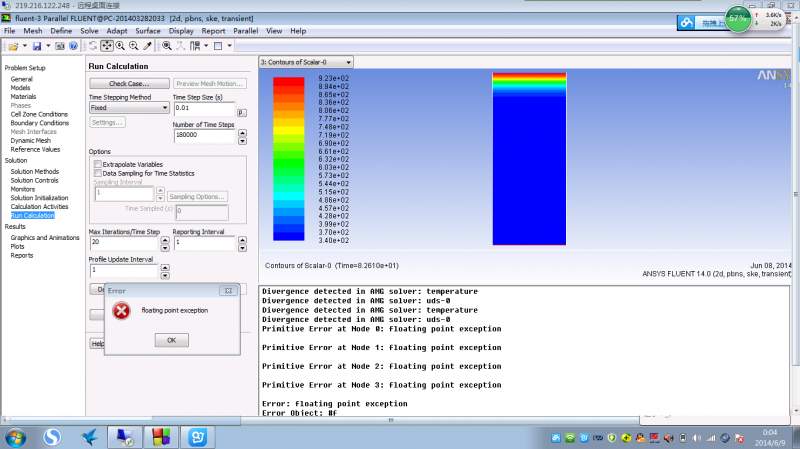Open the blue square app taskbar icon
This screenshot has height=449, width=800.
[x=197, y=437]
